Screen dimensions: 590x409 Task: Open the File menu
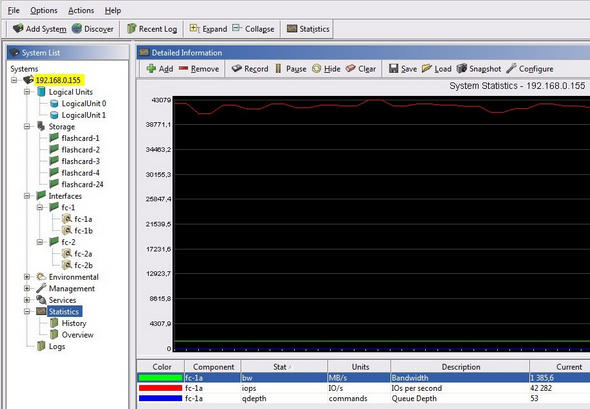coord(14,11)
